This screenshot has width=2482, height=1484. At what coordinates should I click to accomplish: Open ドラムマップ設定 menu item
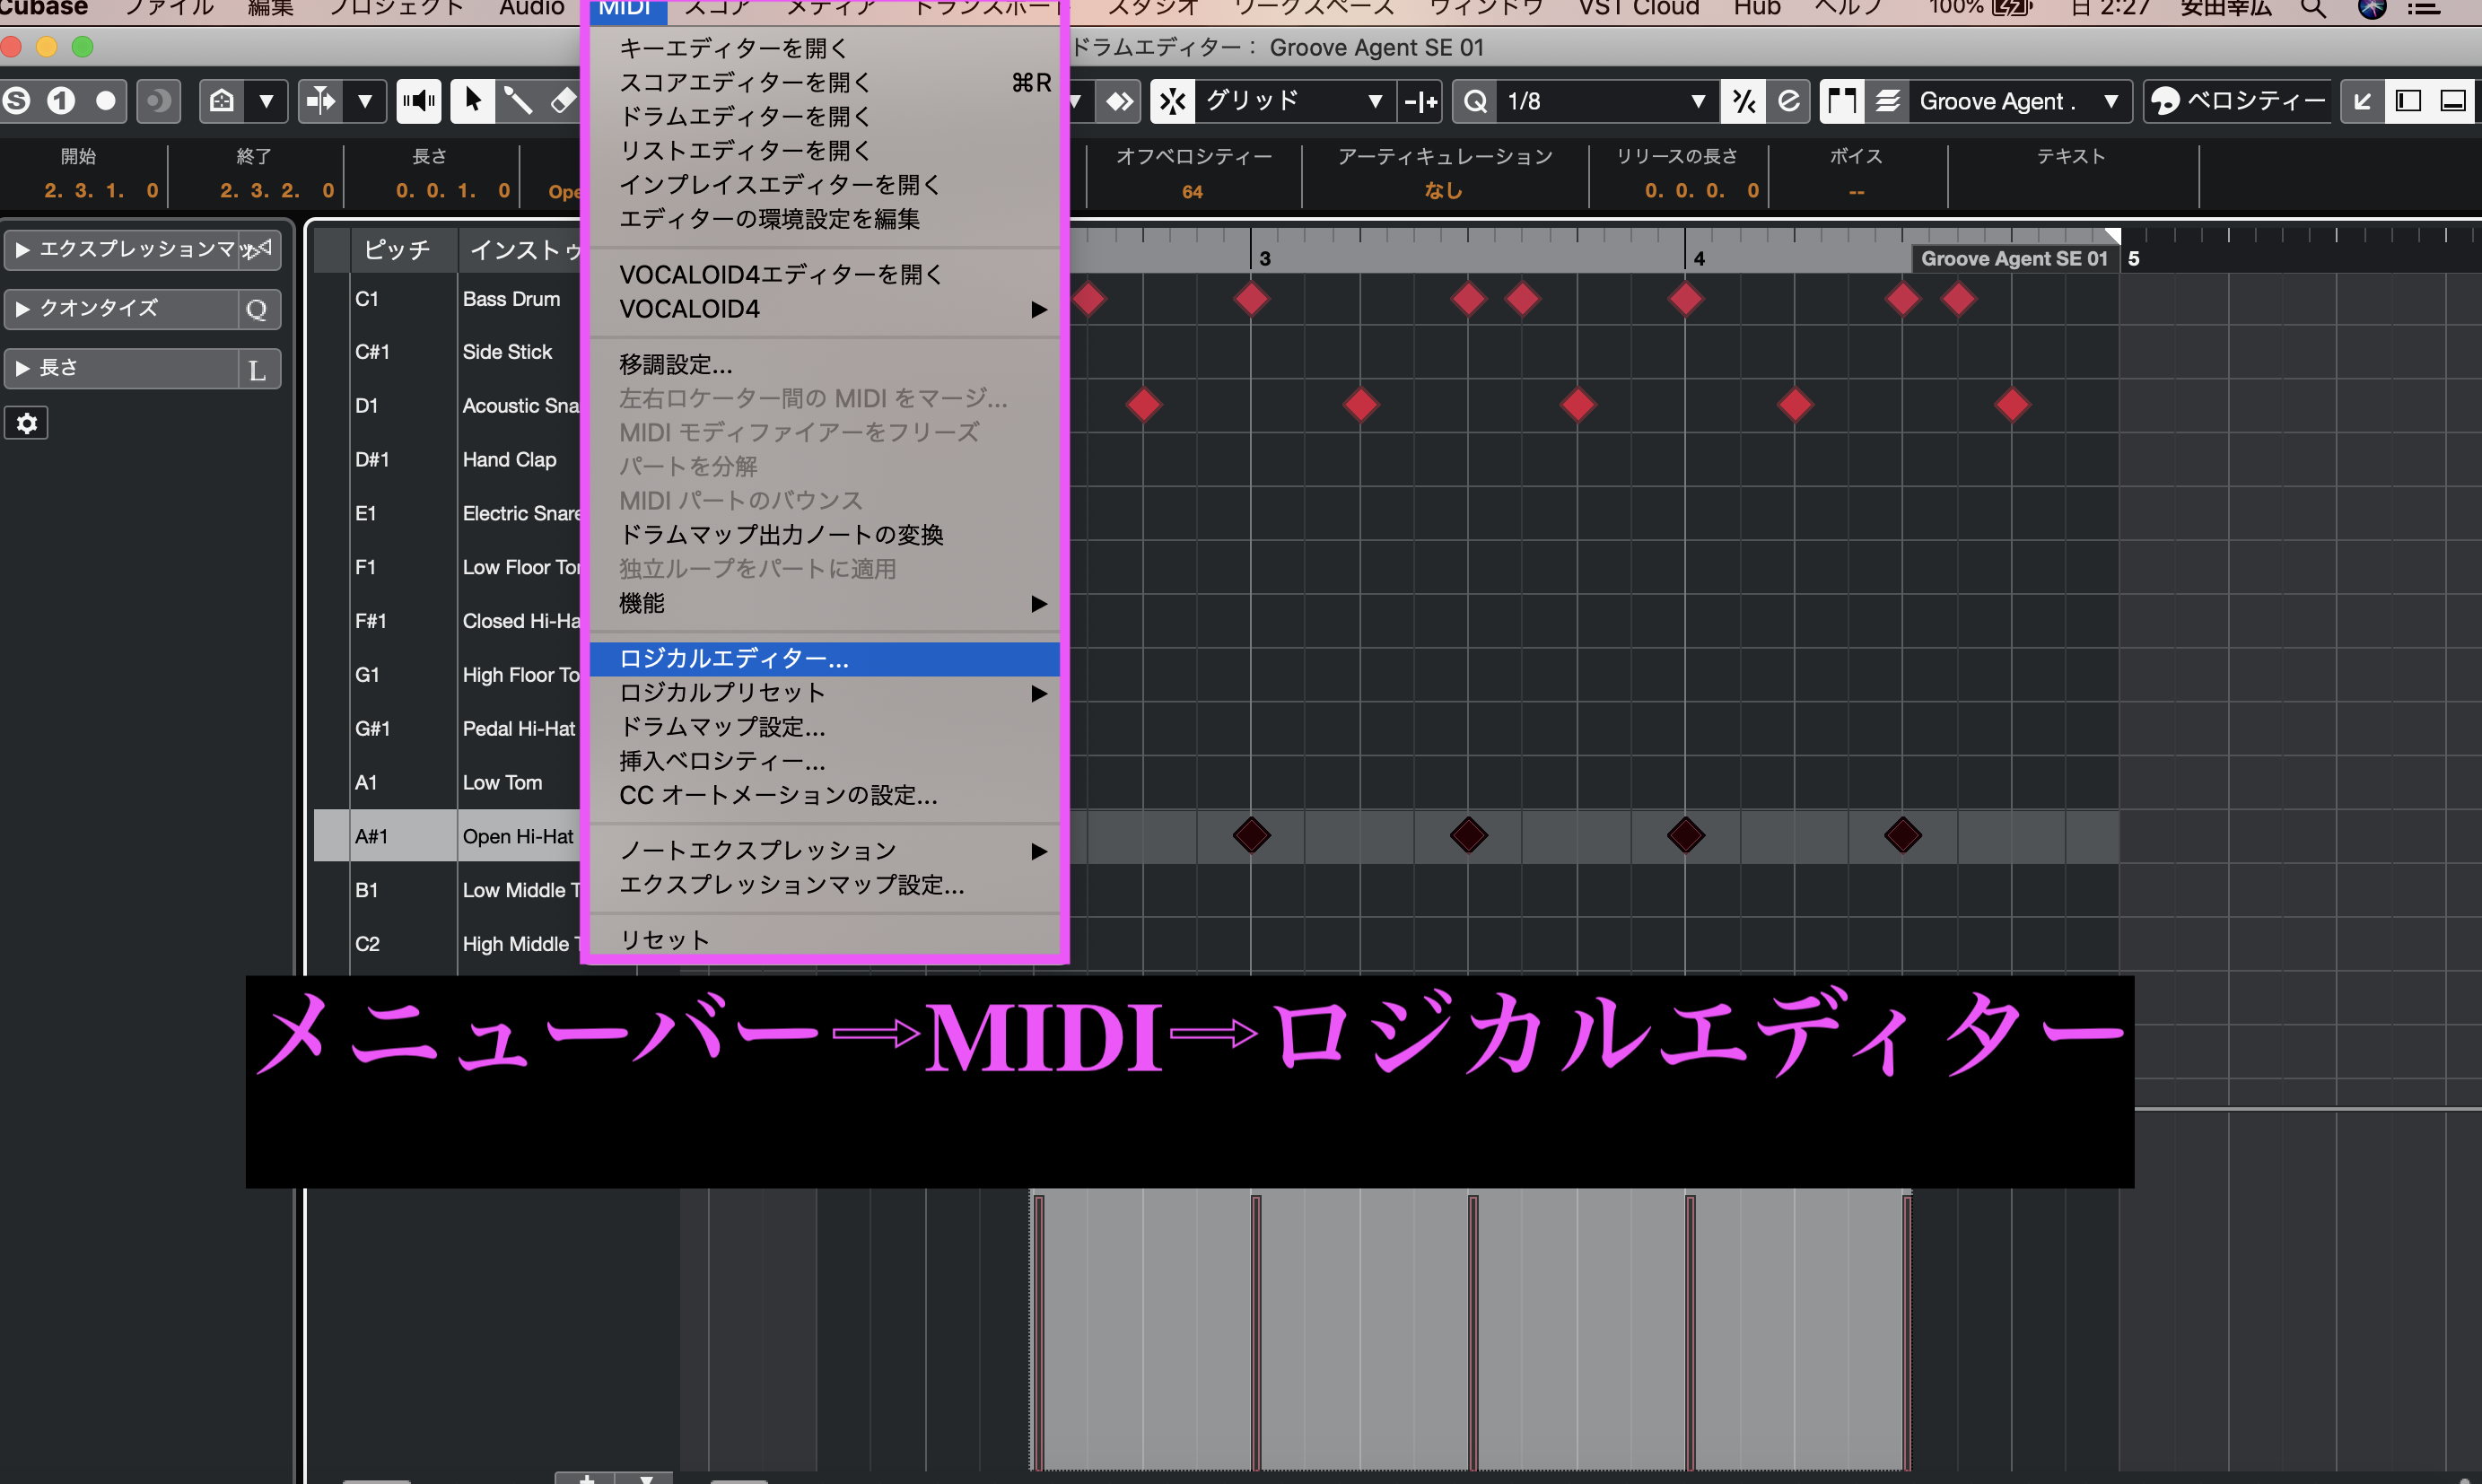coord(721,727)
